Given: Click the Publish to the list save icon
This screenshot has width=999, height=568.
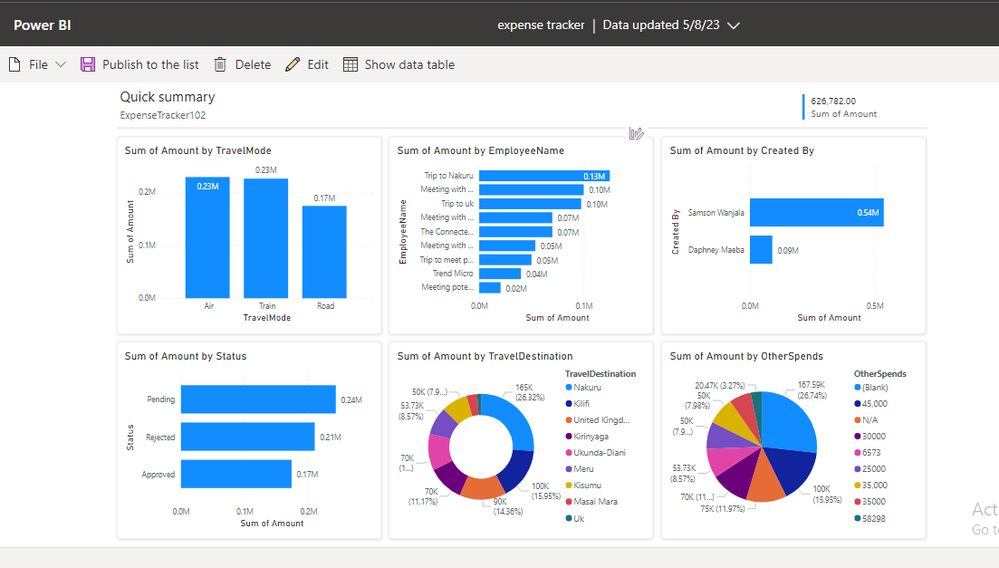Looking at the screenshot, I should pyautogui.click(x=87, y=64).
